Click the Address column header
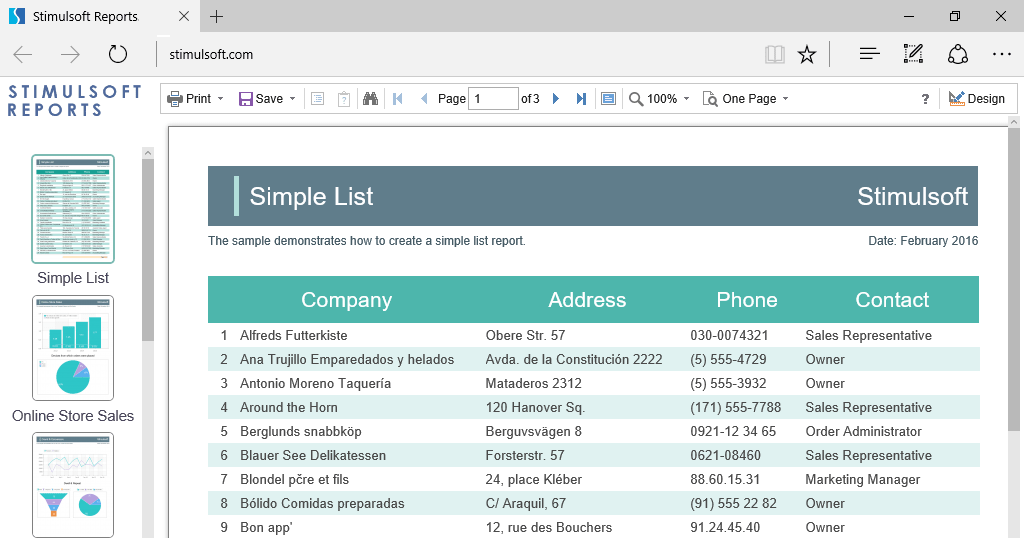 click(587, 300)
